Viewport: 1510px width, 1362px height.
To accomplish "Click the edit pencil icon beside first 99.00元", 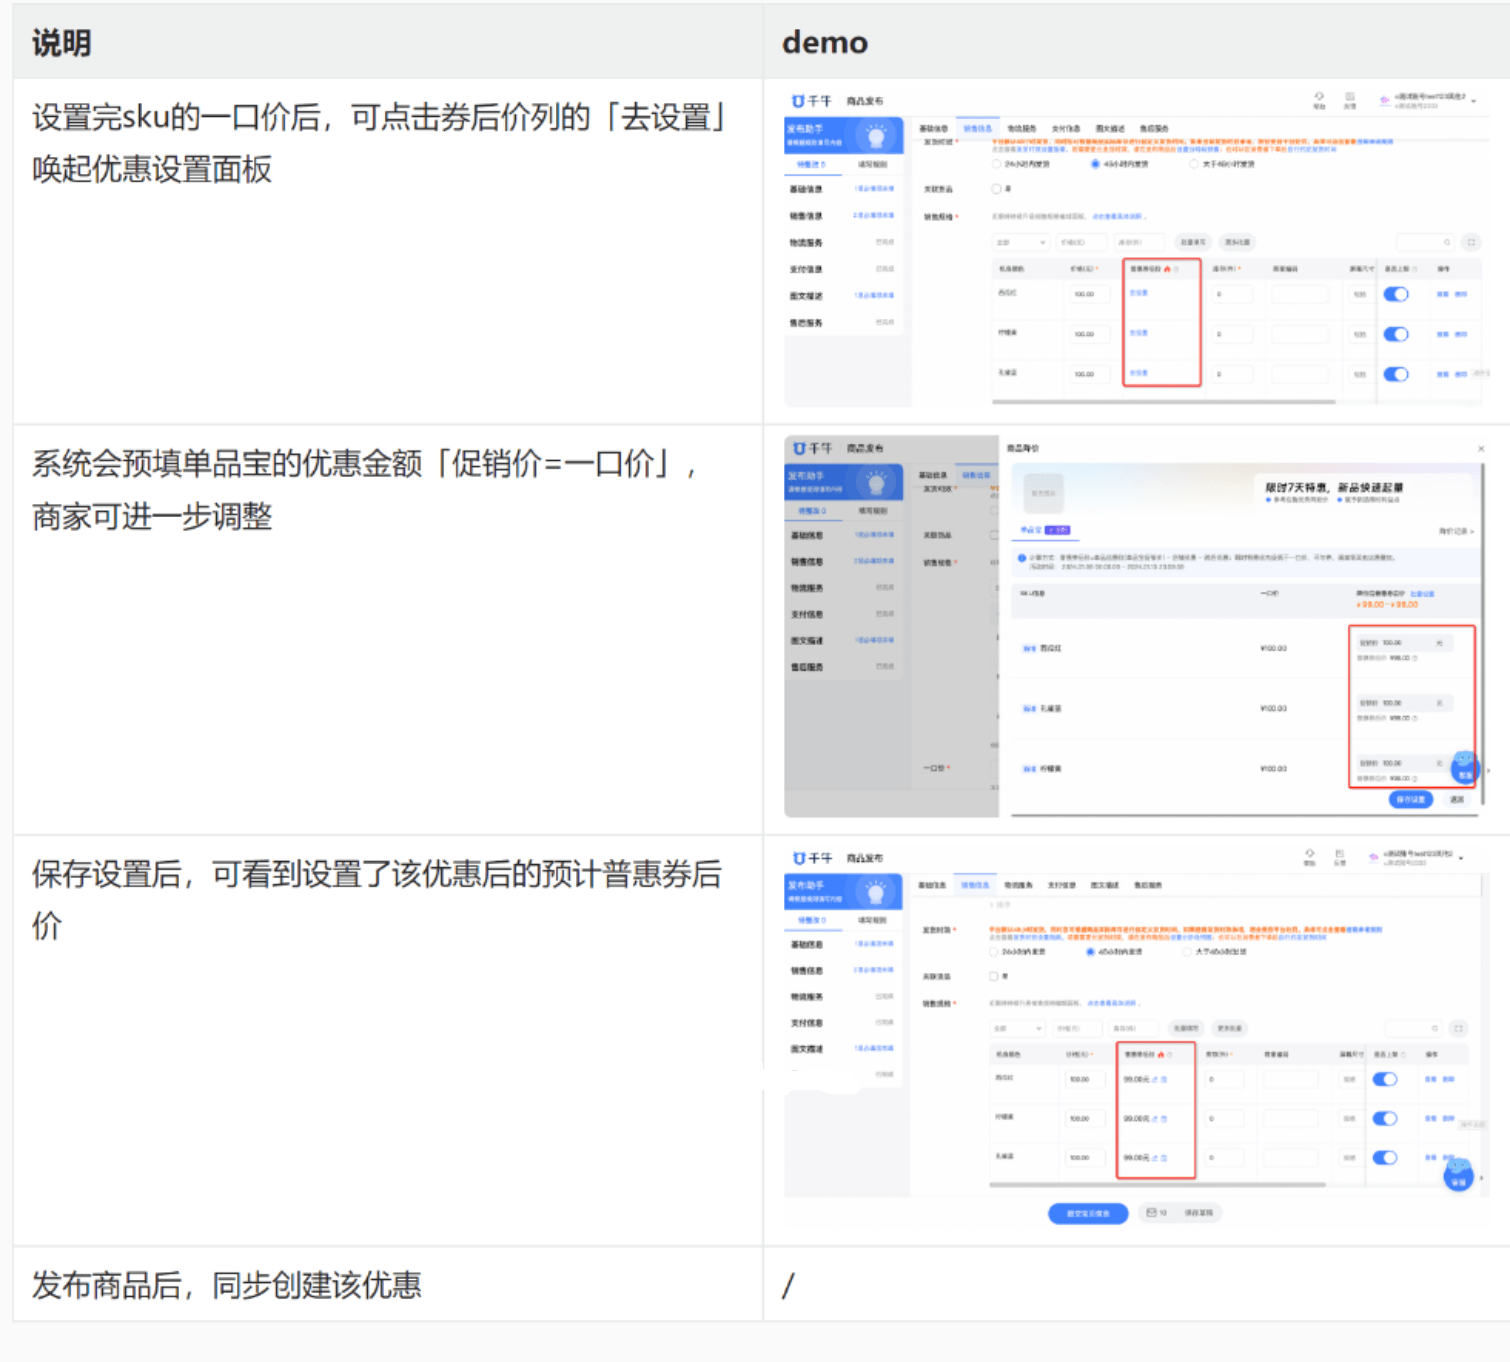I will 1155,1080.
